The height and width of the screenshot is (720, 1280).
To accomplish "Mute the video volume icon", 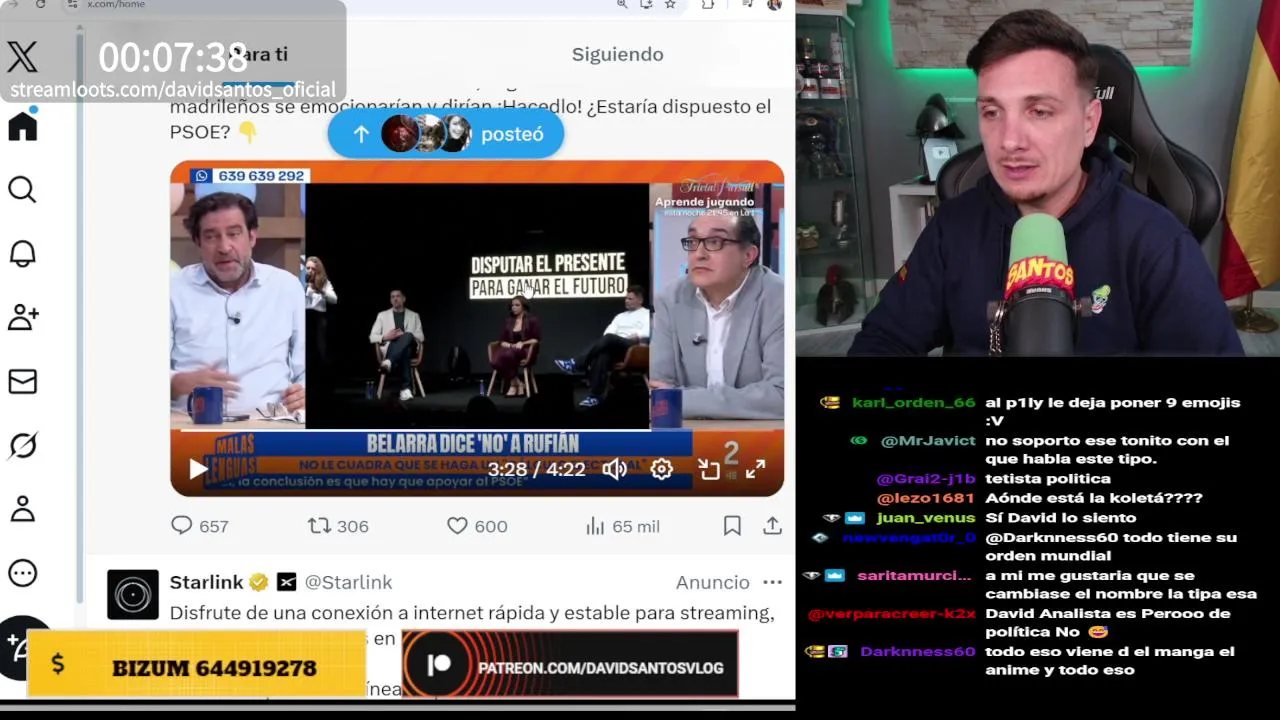I will point(615,468).
